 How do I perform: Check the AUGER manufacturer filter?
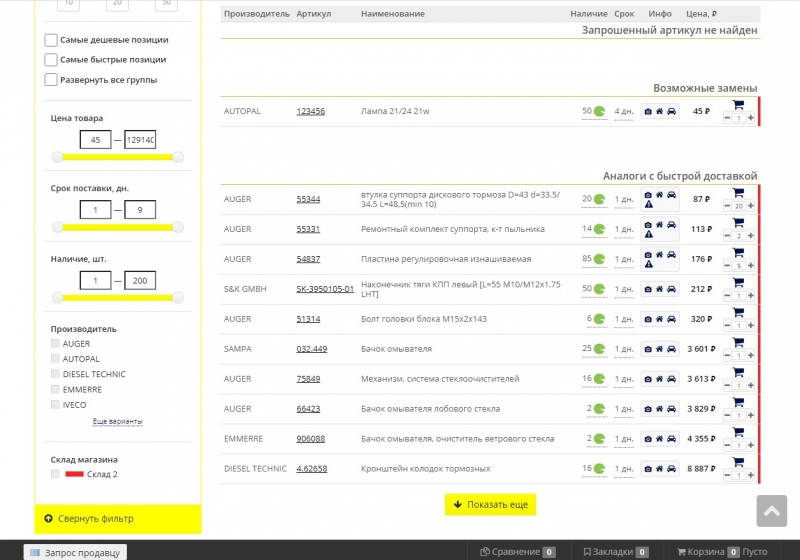[x=55, y=343]
